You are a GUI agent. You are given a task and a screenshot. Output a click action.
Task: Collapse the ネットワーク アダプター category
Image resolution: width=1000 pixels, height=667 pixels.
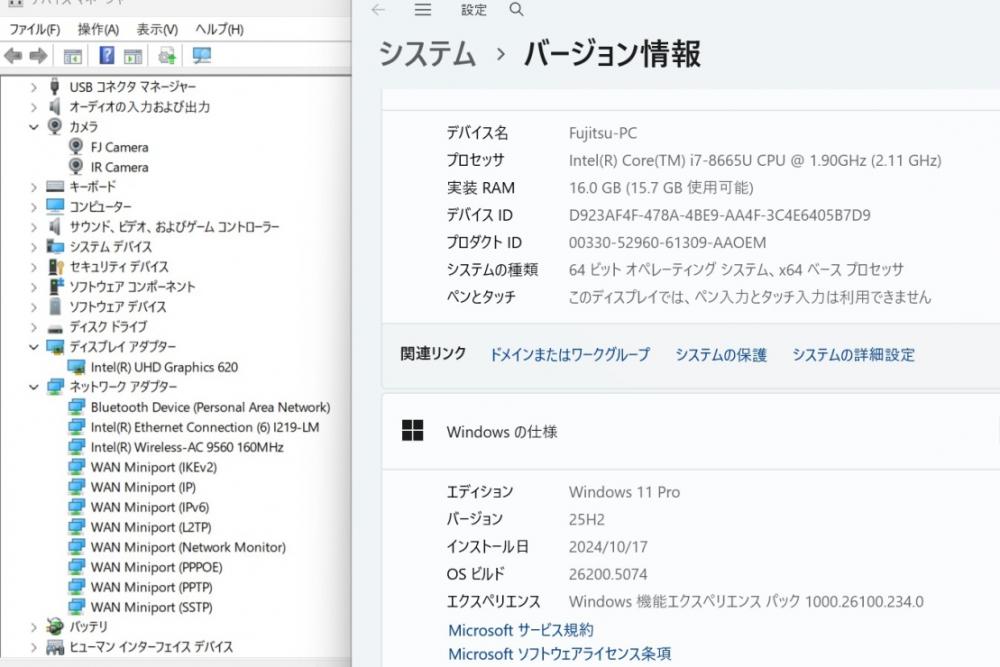tap(34, 387)
